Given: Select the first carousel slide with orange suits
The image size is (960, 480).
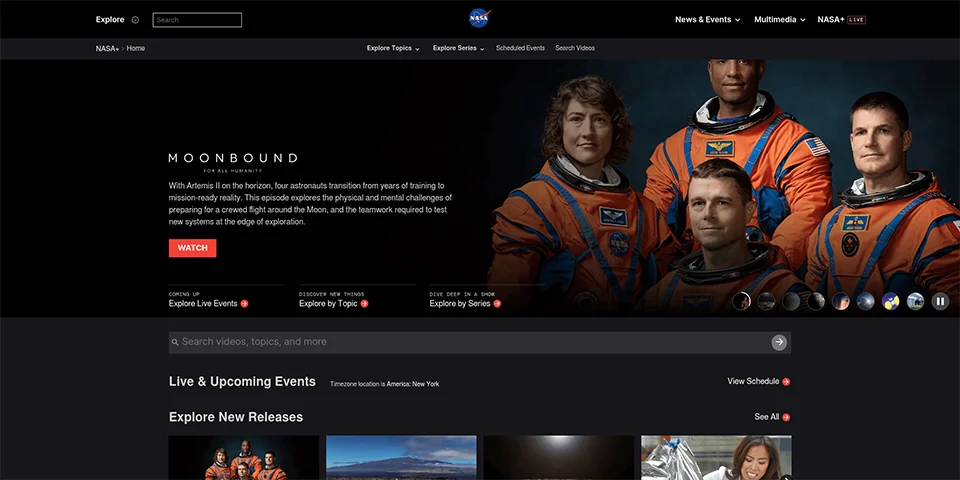Looking at the screenshot, I should [741, 301].
